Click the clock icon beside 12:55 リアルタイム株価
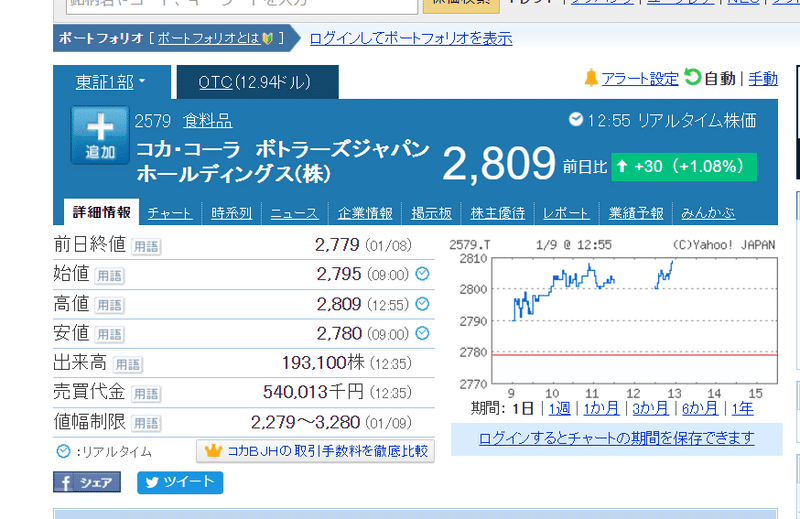800x519 pixels. pos(576,119)
